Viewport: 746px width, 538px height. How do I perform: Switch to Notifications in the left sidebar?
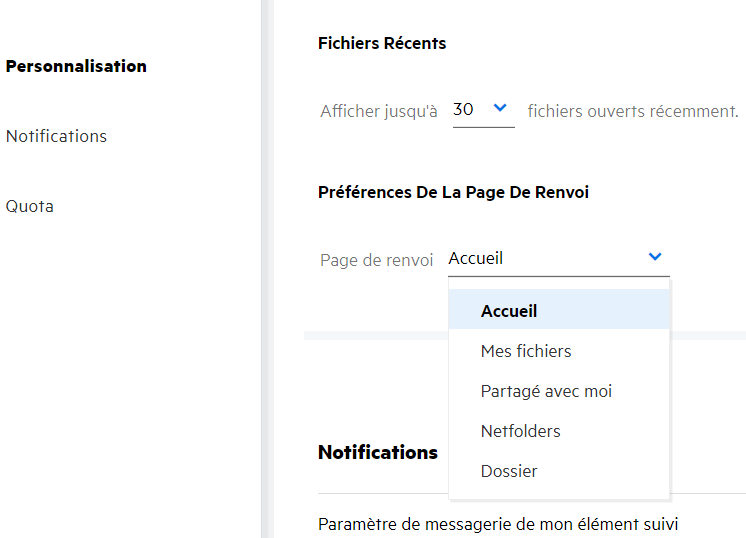click(56, 136)
